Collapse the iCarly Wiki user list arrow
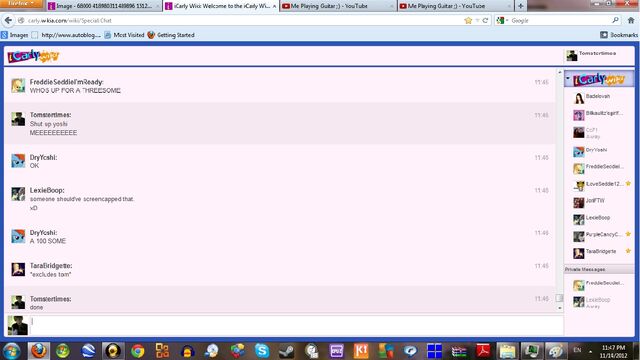Viewport: 640px width, 360px height. pos(568,78)
